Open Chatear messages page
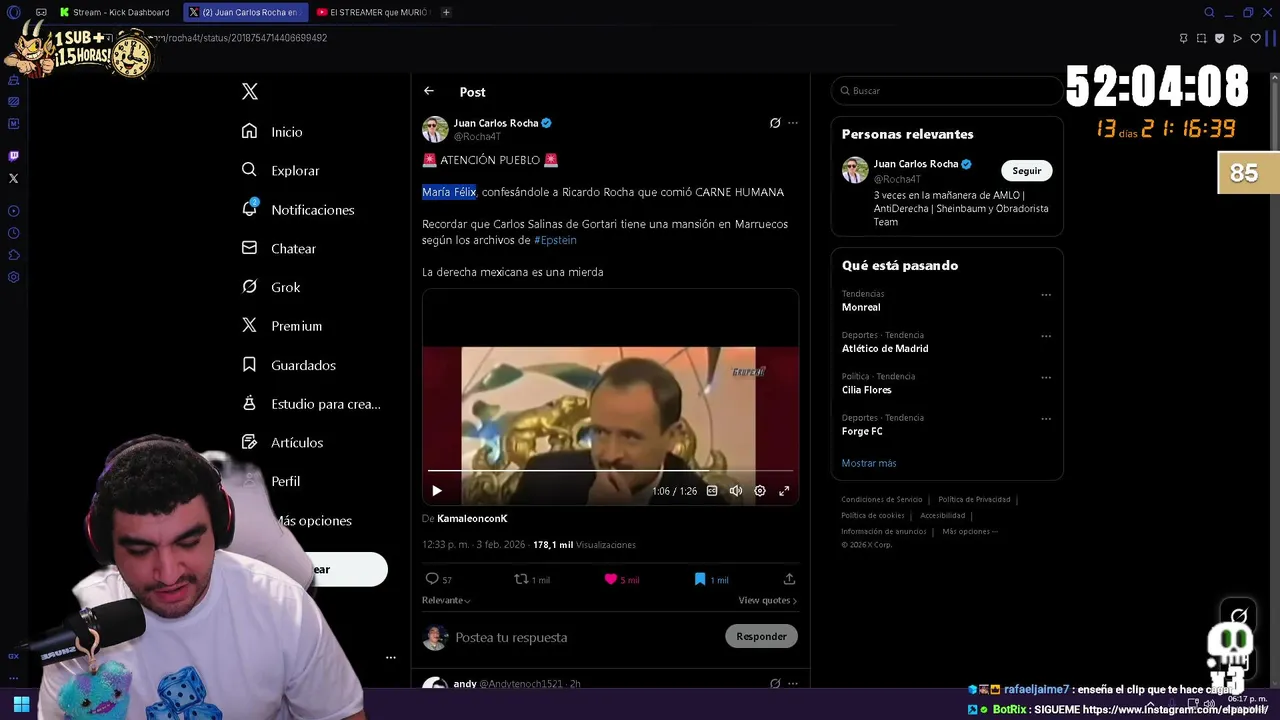Viewport: 1280px width, 720px height. (x=279, y=249)
